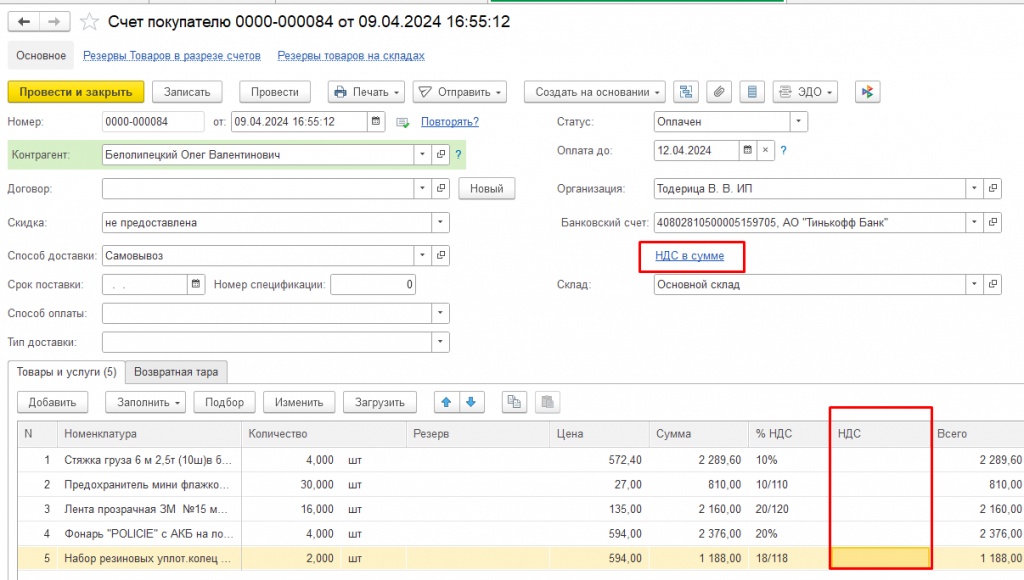The image size is (1024, 580).
Task: Paste rows using the clipboard icon
Action: [x=547, y=402]
